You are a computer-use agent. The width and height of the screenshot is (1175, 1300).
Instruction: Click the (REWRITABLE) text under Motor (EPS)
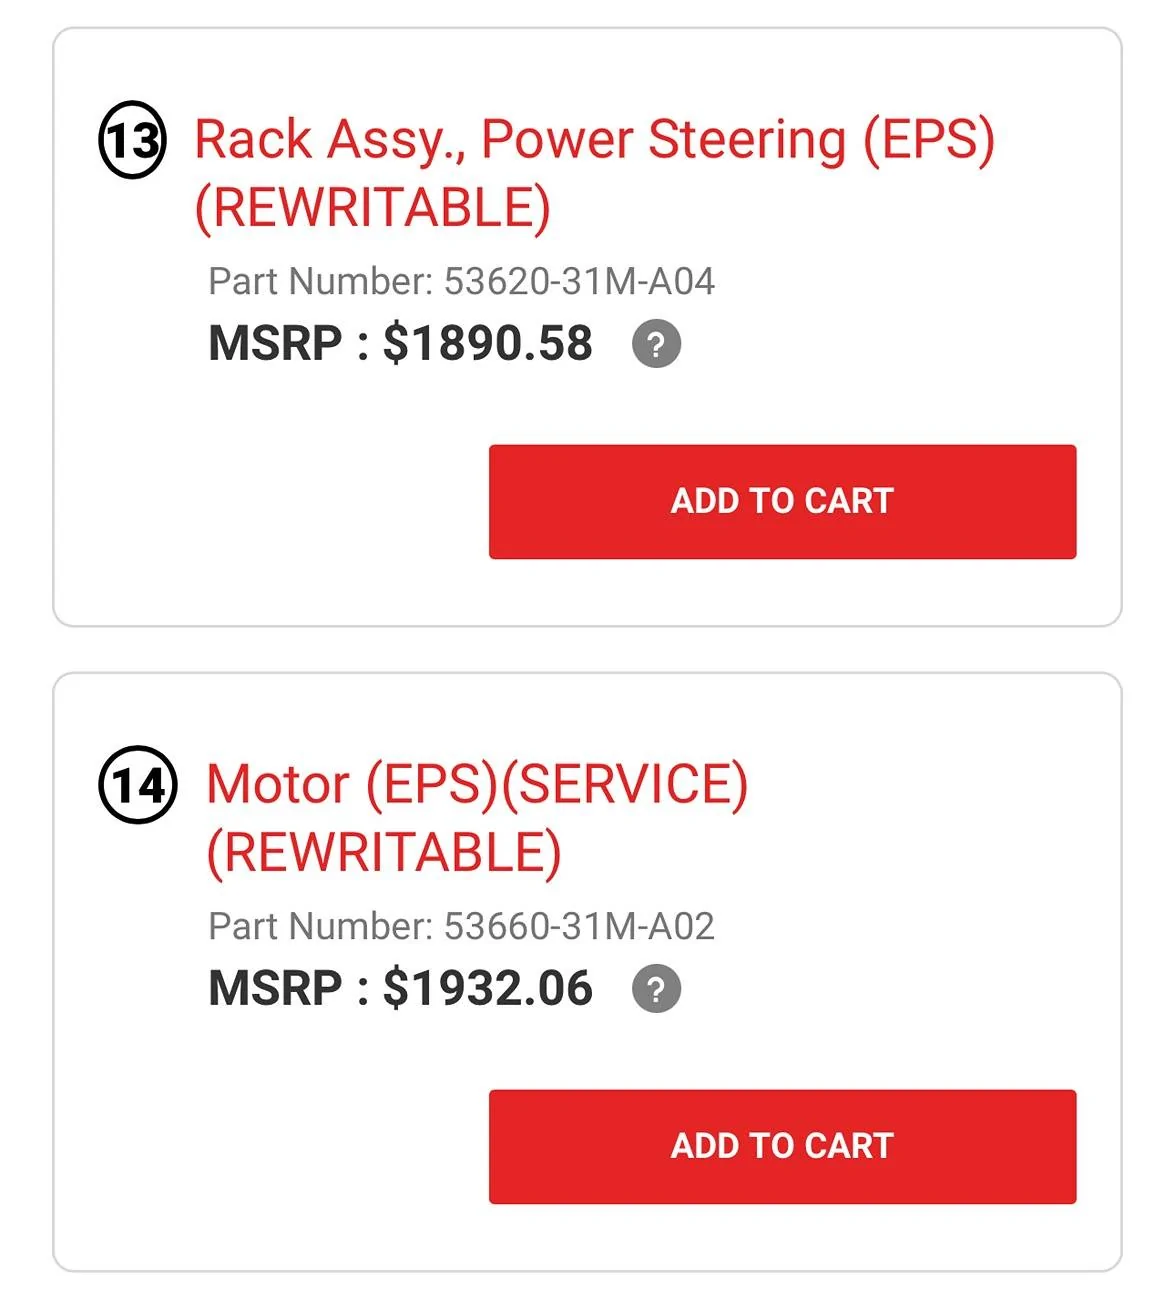coord(384,853)
